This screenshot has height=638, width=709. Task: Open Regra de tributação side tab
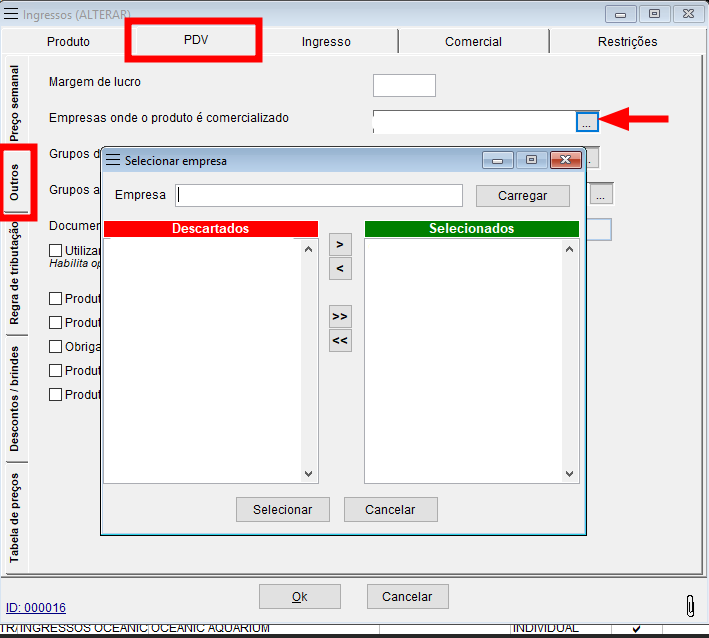(x=15, y=273)
